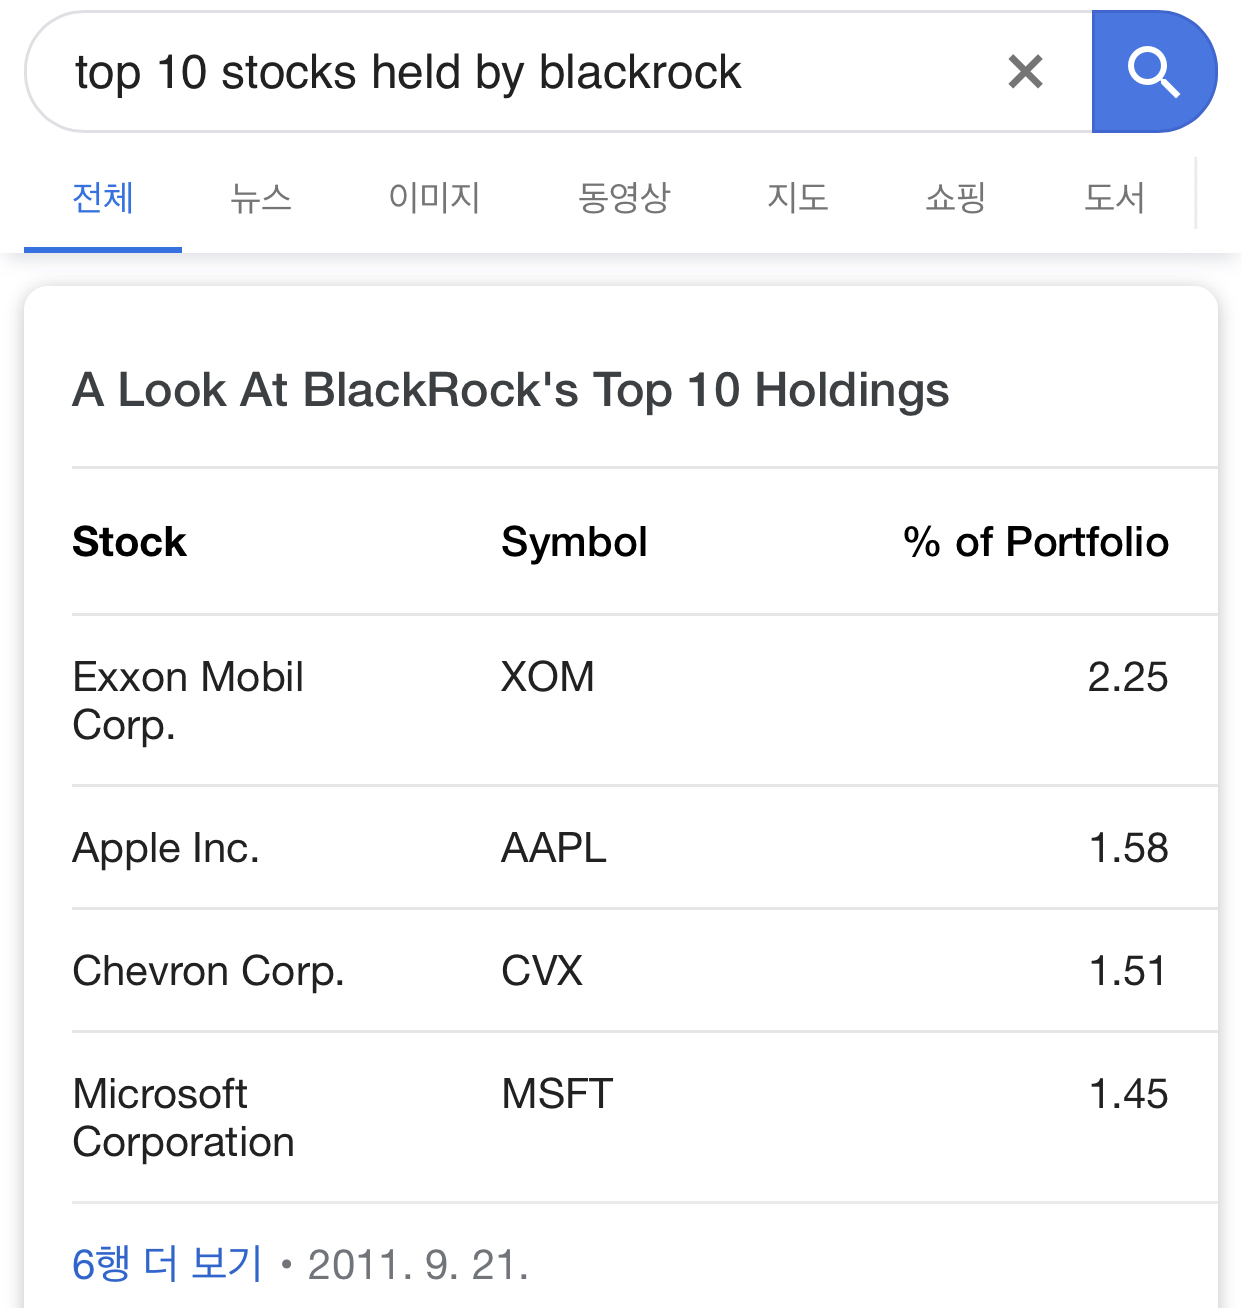The image size is (1242, 1308).
Task: Click the Microsoft Corporation entry
Action: 184,1118
